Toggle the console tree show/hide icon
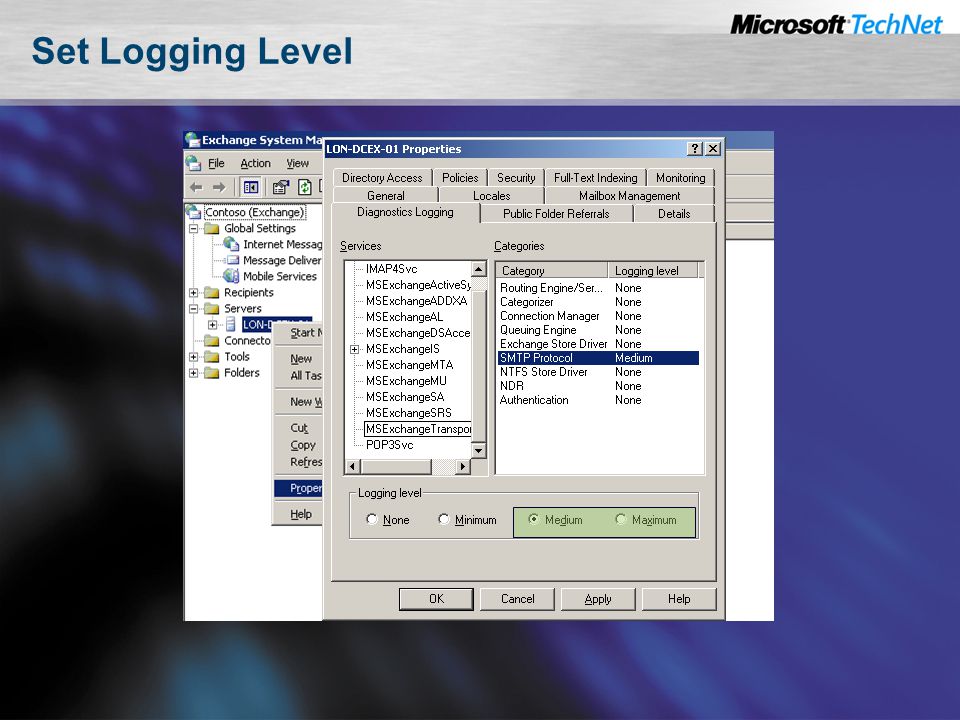 pyautogui.click(x=250, y=187)
